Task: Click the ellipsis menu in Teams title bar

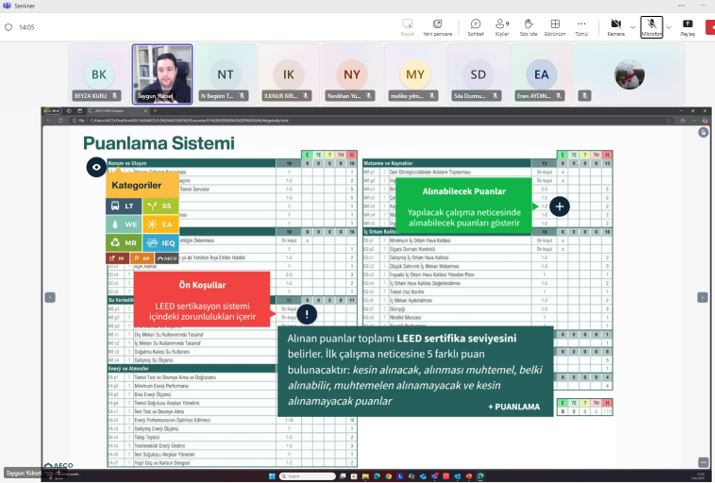Action: (x=681, y=6)
